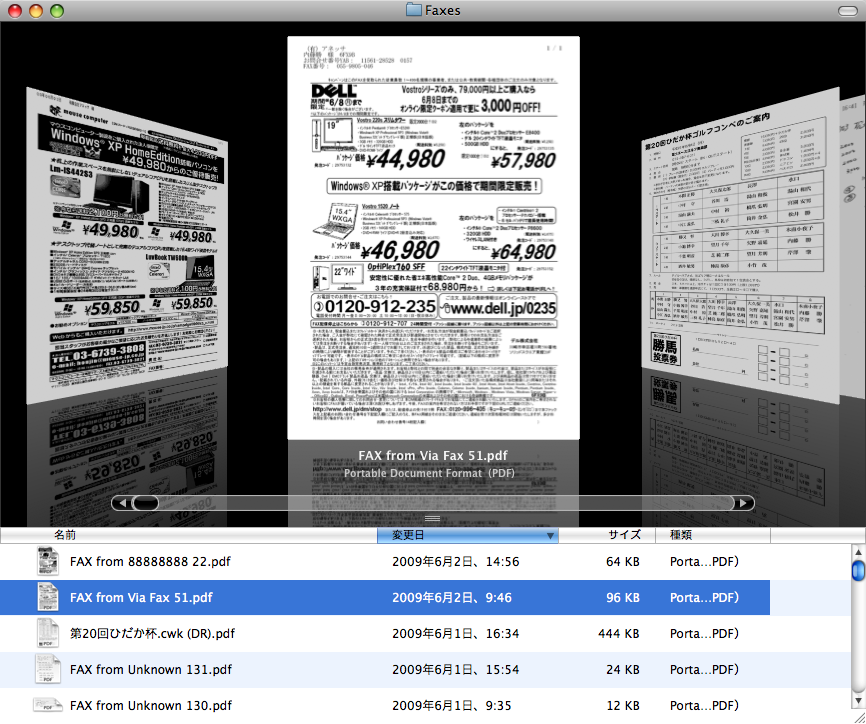Click date 2009年6月2日、14:56
The width and height of the screenshot is (866, 724).
point(456,562)
